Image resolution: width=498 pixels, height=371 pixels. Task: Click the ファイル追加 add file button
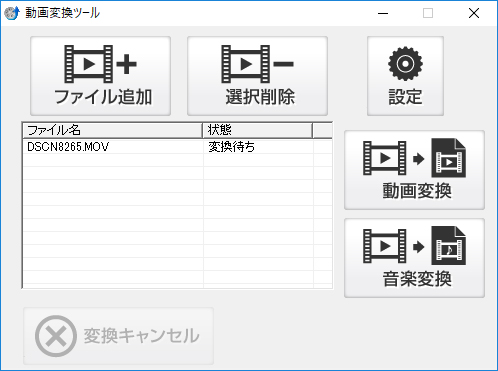[x=100, y=76]
